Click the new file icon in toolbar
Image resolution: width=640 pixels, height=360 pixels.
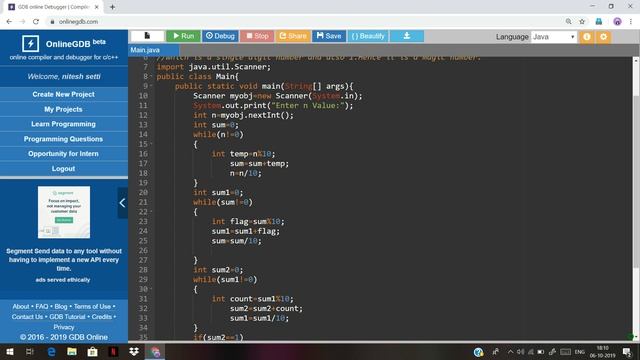(x=147, y=36)
